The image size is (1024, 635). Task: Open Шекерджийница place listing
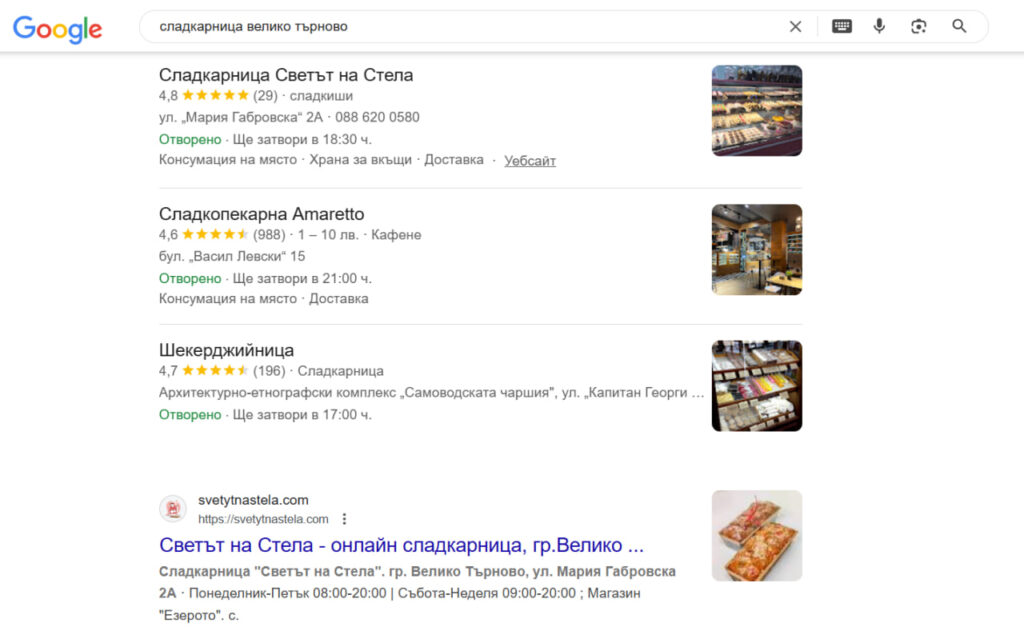(x=226, y=350)
